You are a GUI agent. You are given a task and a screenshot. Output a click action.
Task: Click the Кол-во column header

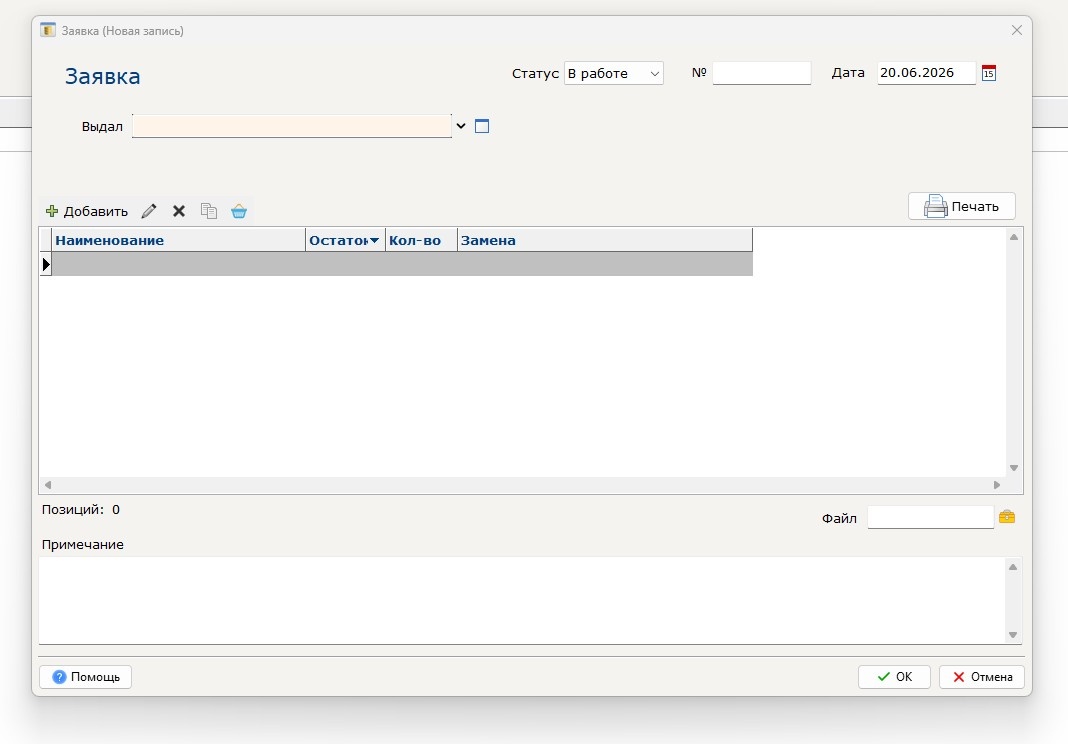[421, 241]
